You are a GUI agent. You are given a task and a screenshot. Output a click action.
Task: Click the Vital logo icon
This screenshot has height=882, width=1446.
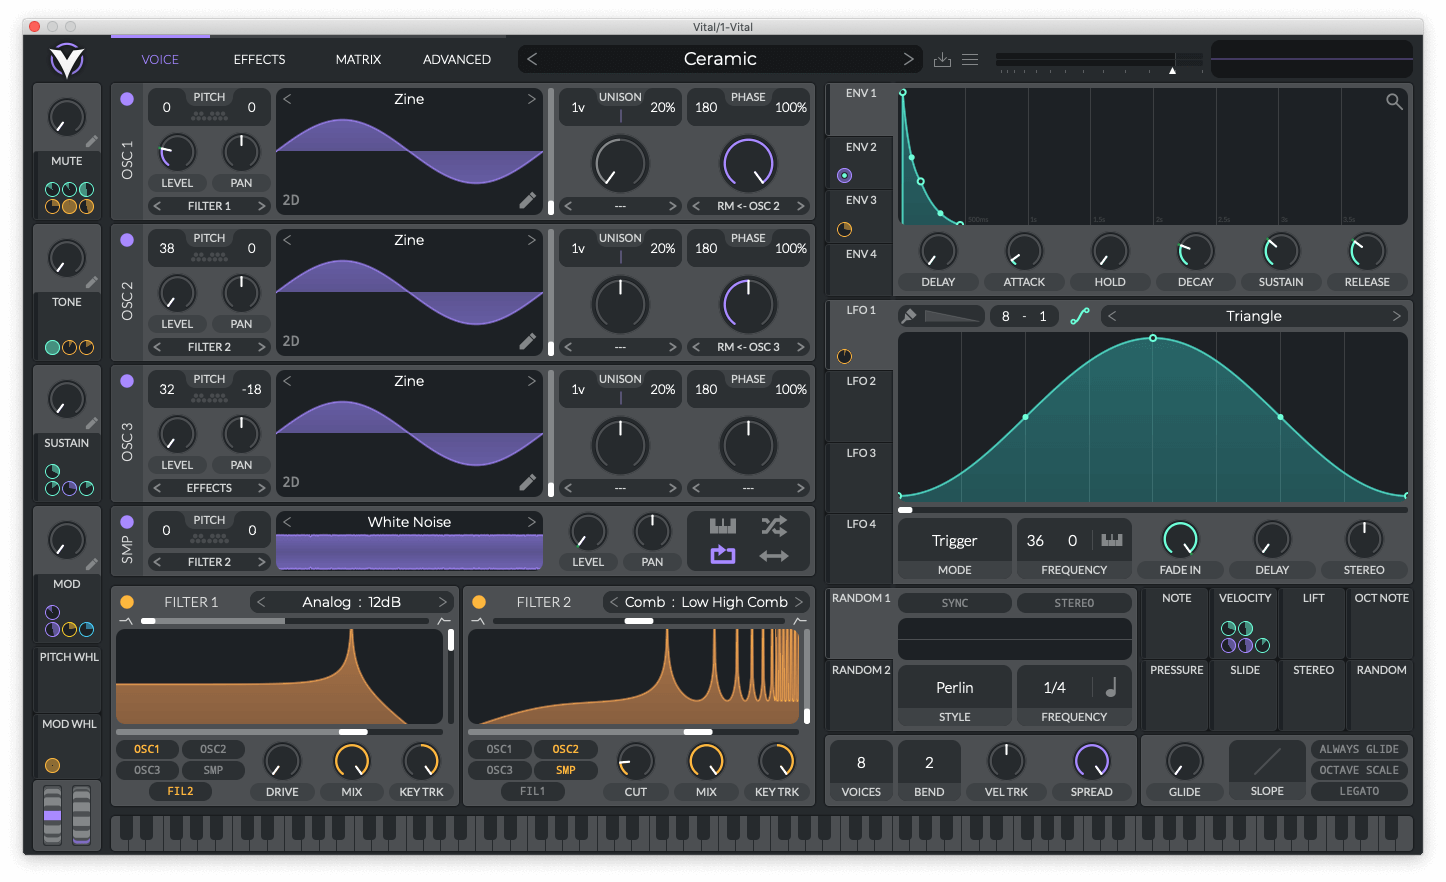67,61
